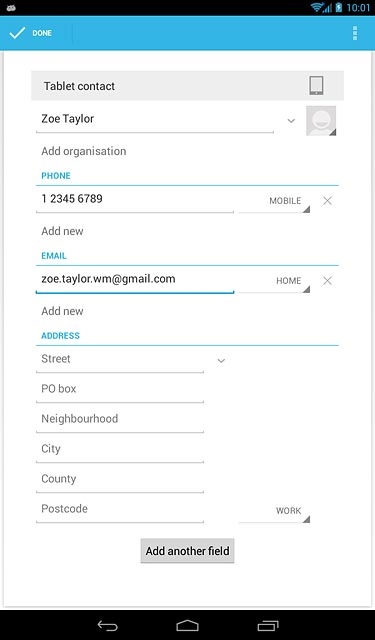Tap the Done checkmark icon
Screen dimensions: 375x640
(17, 33)
